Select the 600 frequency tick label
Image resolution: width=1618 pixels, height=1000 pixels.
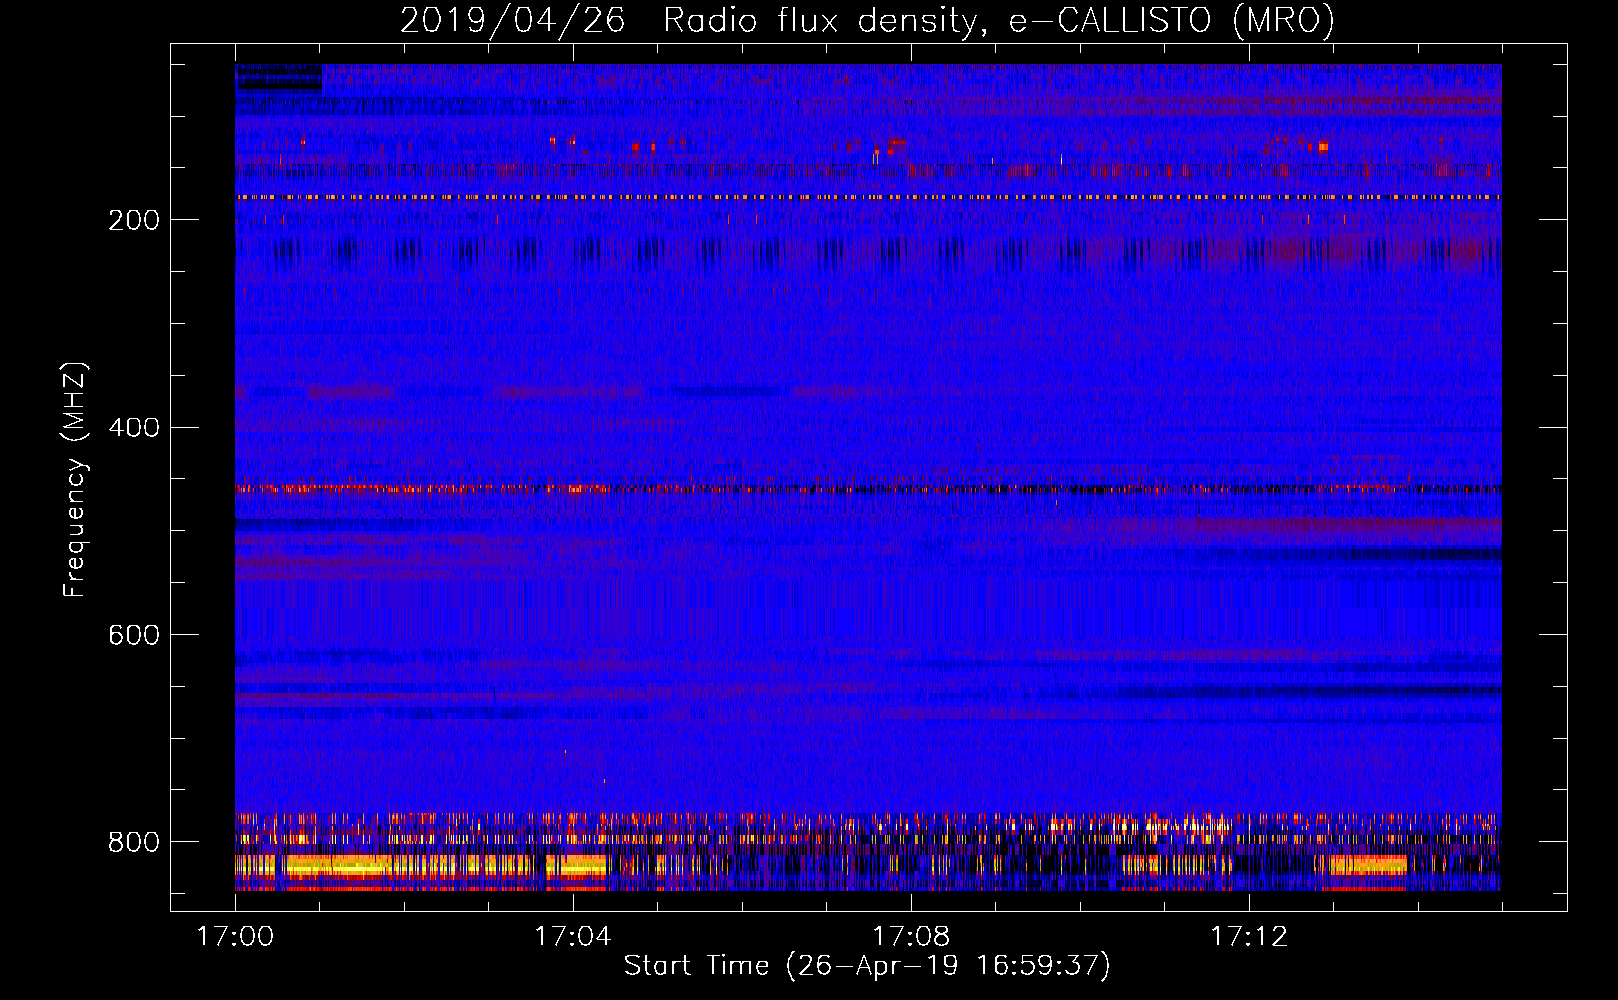click(134, 636)
